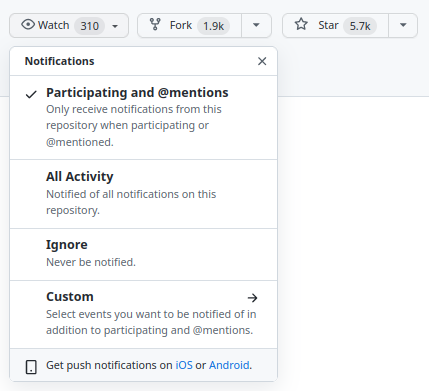Choose All Activity notifications
The image size is (429, 391).
(144, 194)
